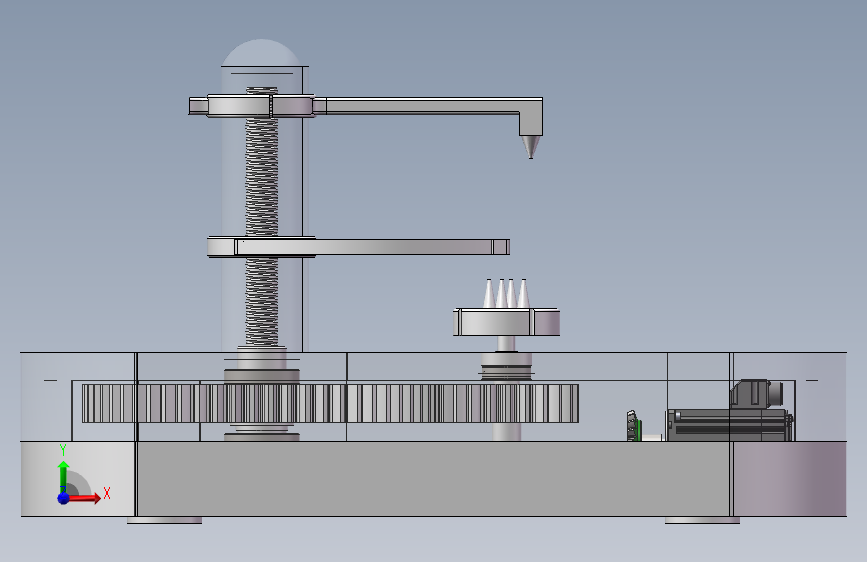Select the conical nozzle tip on the upper arm
Viewport: 867px width, 562px height.
point(531,147)
